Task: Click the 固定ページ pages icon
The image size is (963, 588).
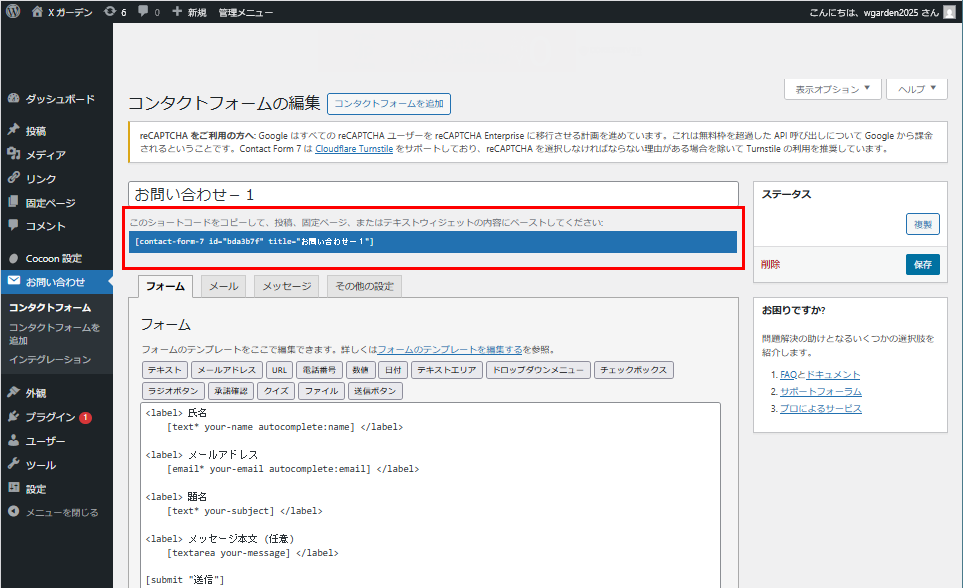Action: tap(14, 202)
